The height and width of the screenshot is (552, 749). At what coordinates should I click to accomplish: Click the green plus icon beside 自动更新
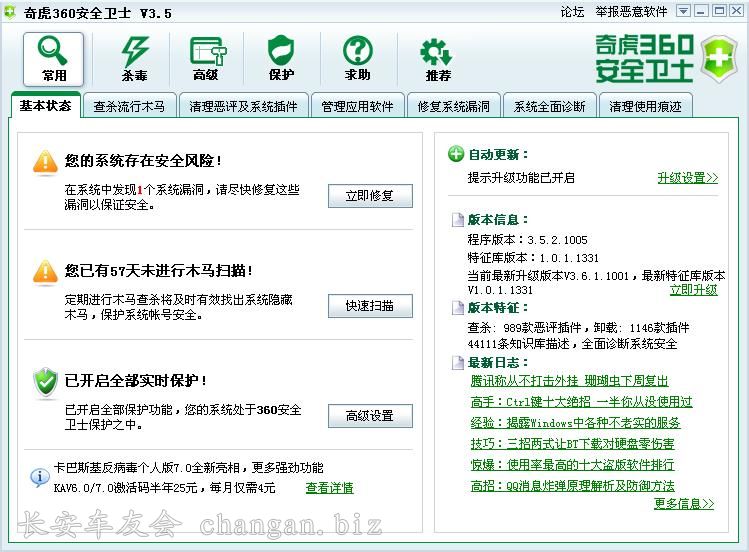tap(456, 154)
